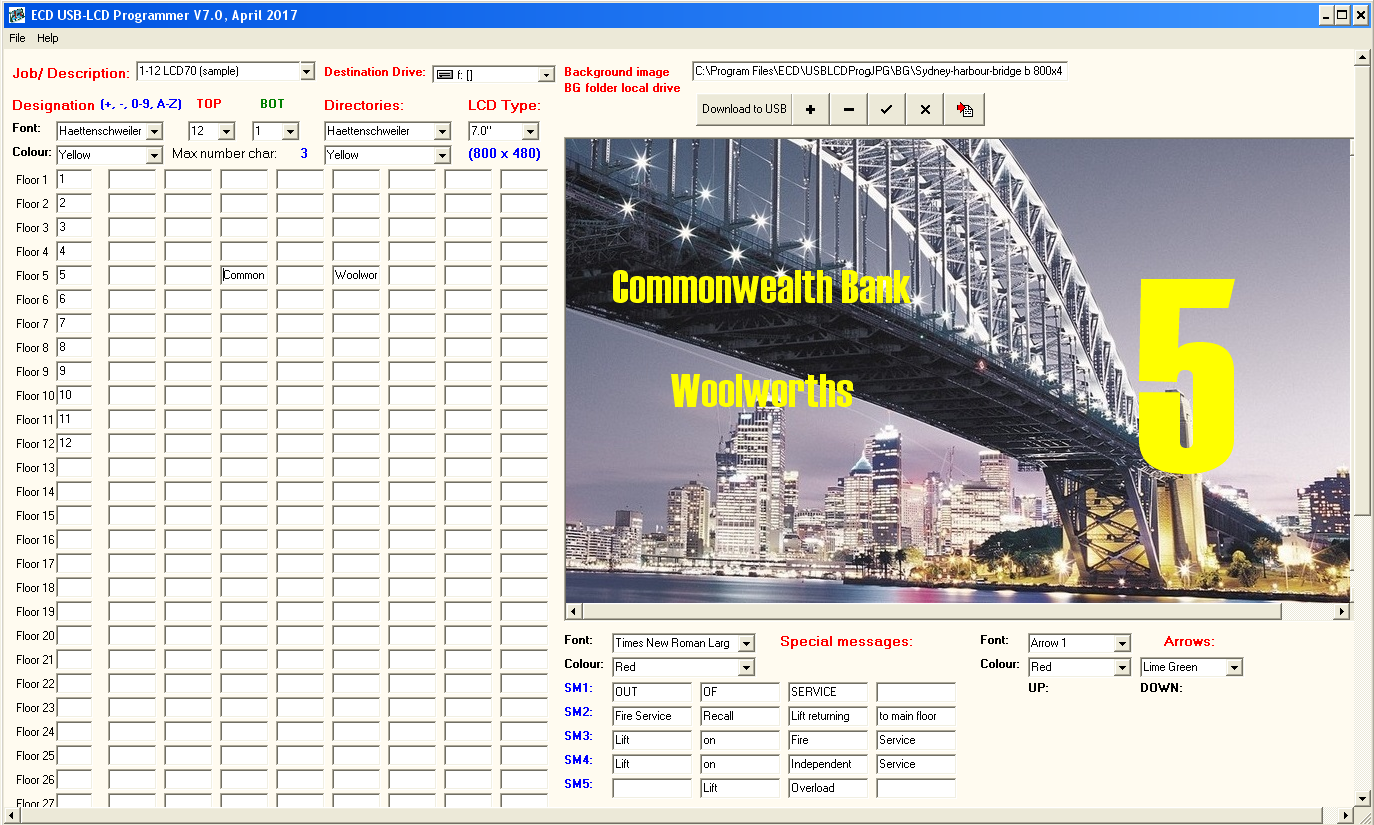The image size is (1374, 825).
Task: Click SM2 field 'Recall'
Action: (x=740, y=716)
